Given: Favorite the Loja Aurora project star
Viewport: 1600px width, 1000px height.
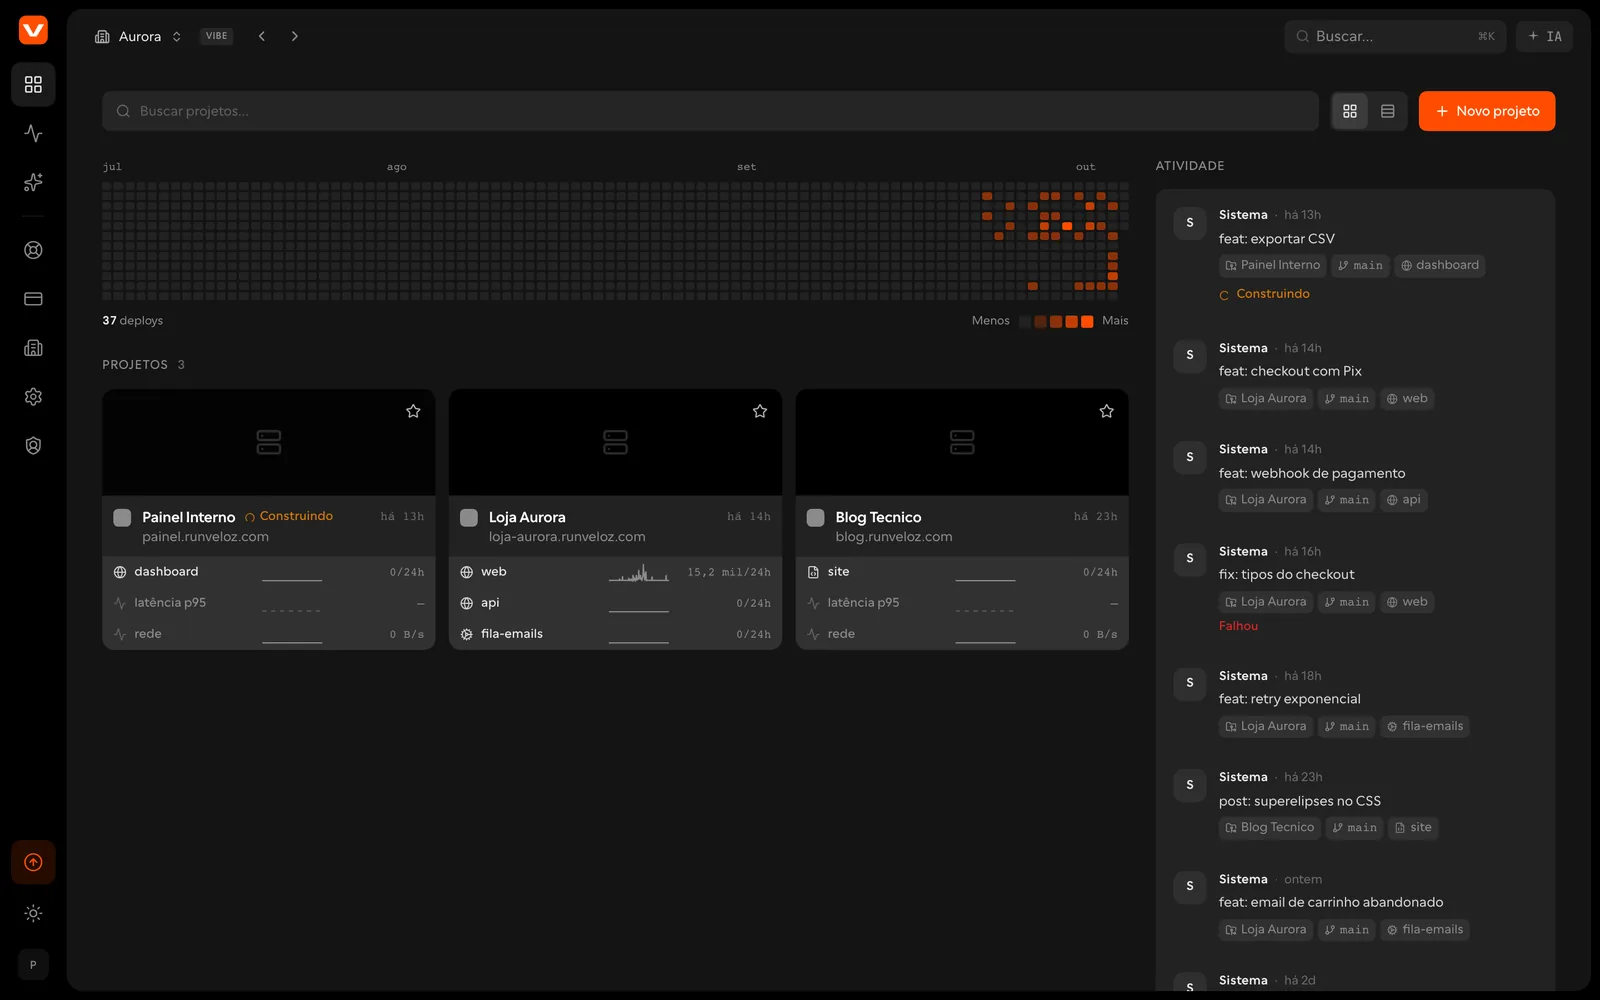Looking at the screenshot, I should 760,411.
